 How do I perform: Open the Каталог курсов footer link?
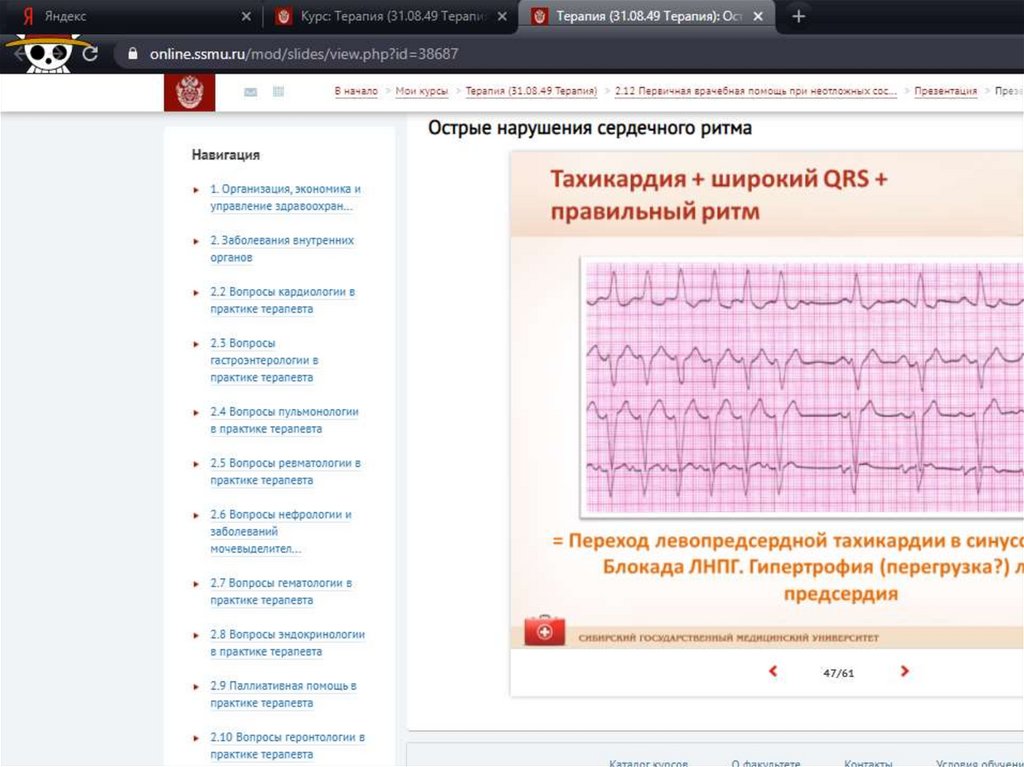(x=648, y=762)
